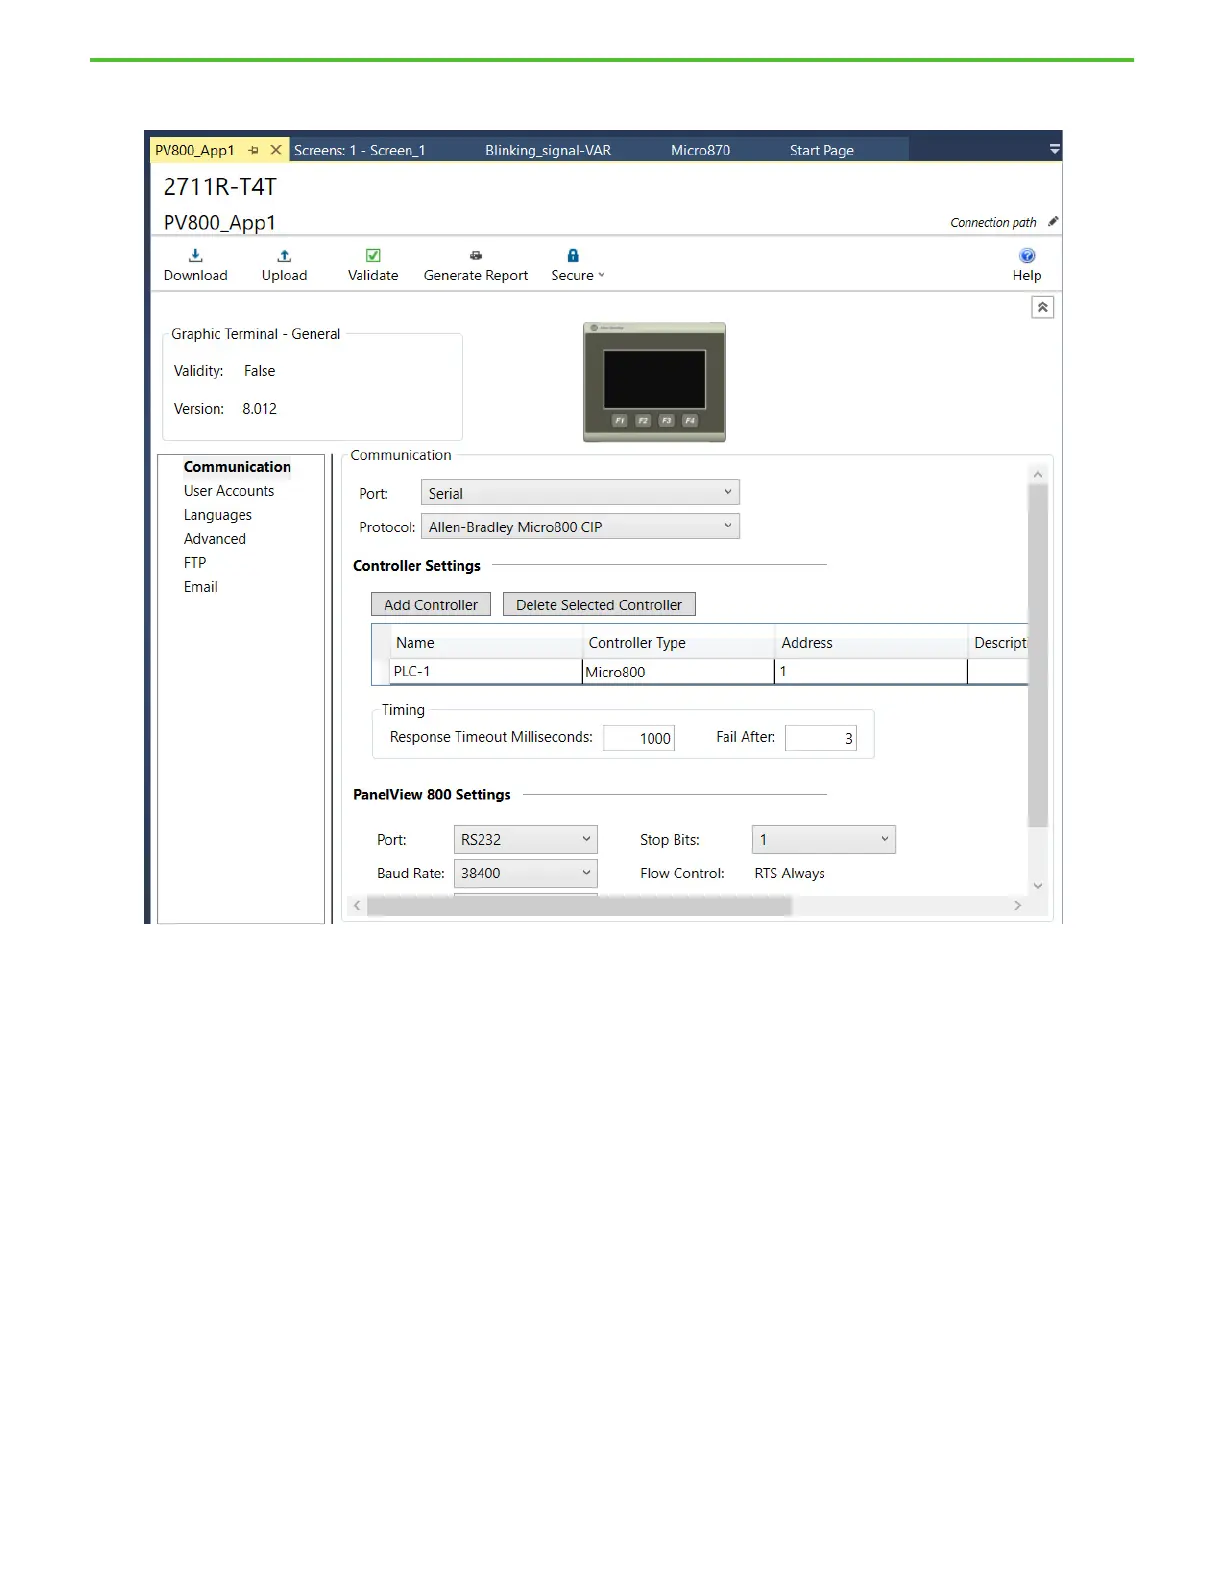Switch to the Screens: 1 - Screen_1 tab
Image resolution: width=1224 pixels, height=1584 pixels.
(x=360, y=150)
